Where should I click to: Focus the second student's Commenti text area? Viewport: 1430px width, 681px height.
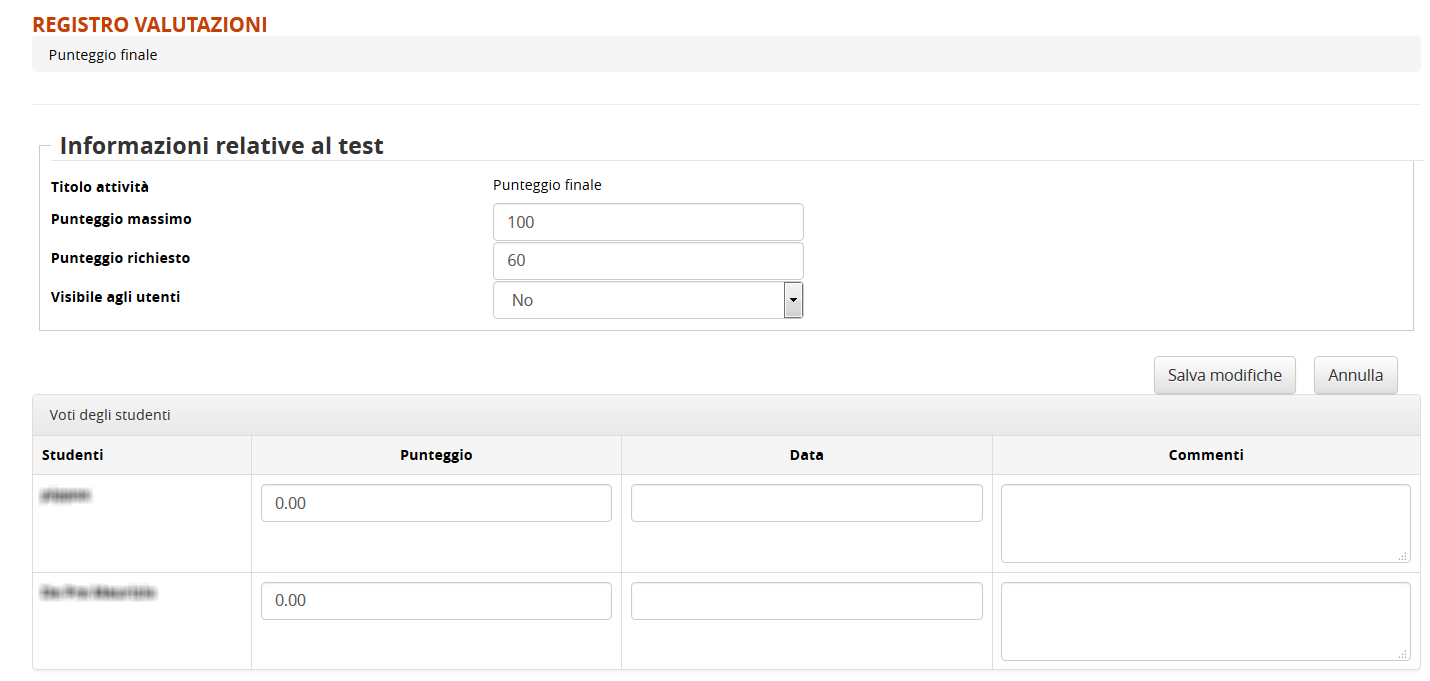pos(1205,621)
